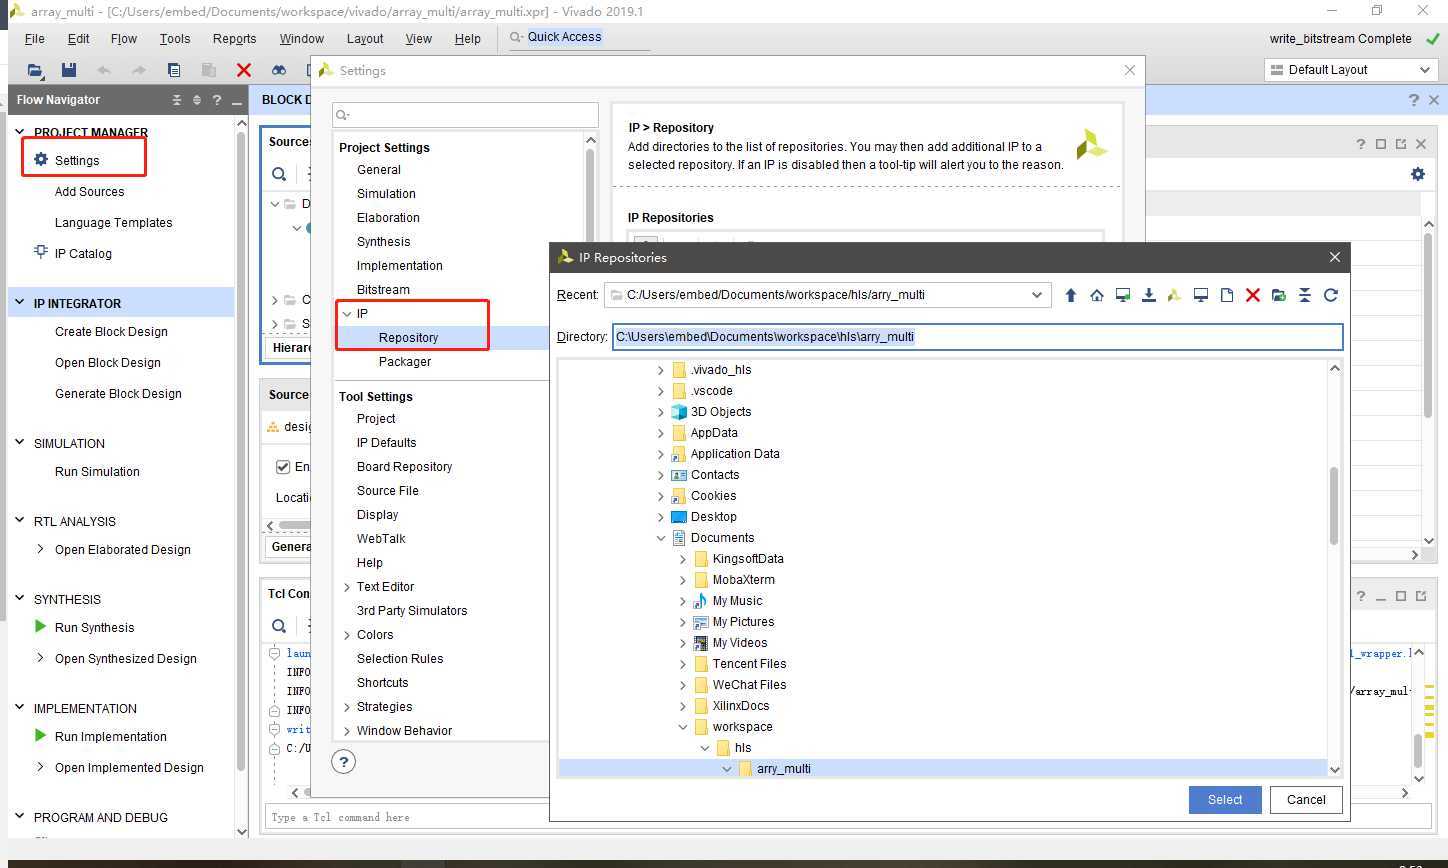Click Run Simulation in Flow Navigator
This screenshot has width=1448, height=868.
97,472
